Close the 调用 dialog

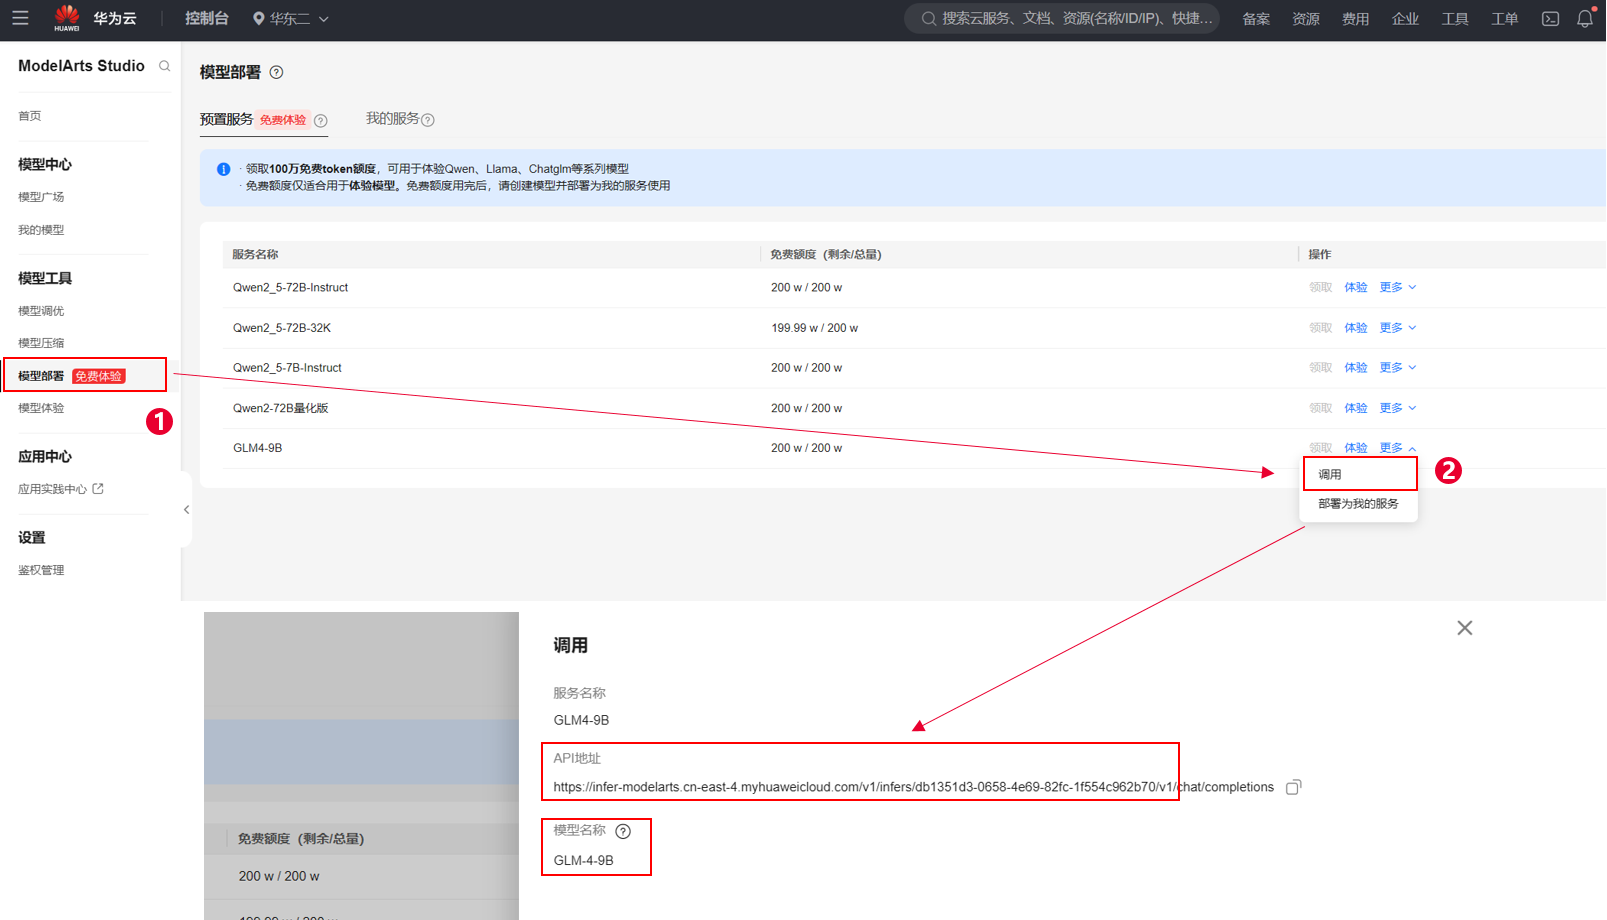point(1465,628)
